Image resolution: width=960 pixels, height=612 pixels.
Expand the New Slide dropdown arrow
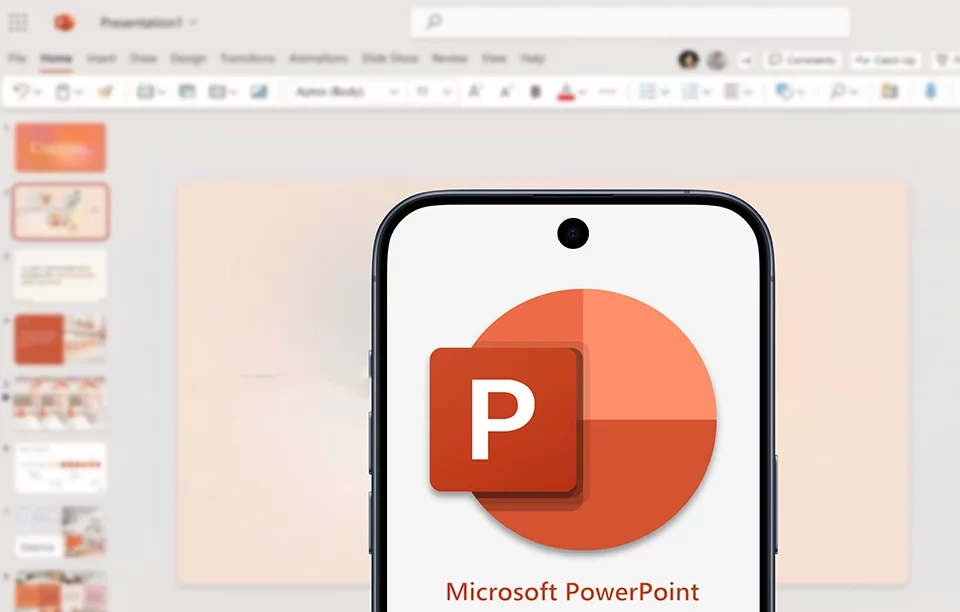click(162, 92)
